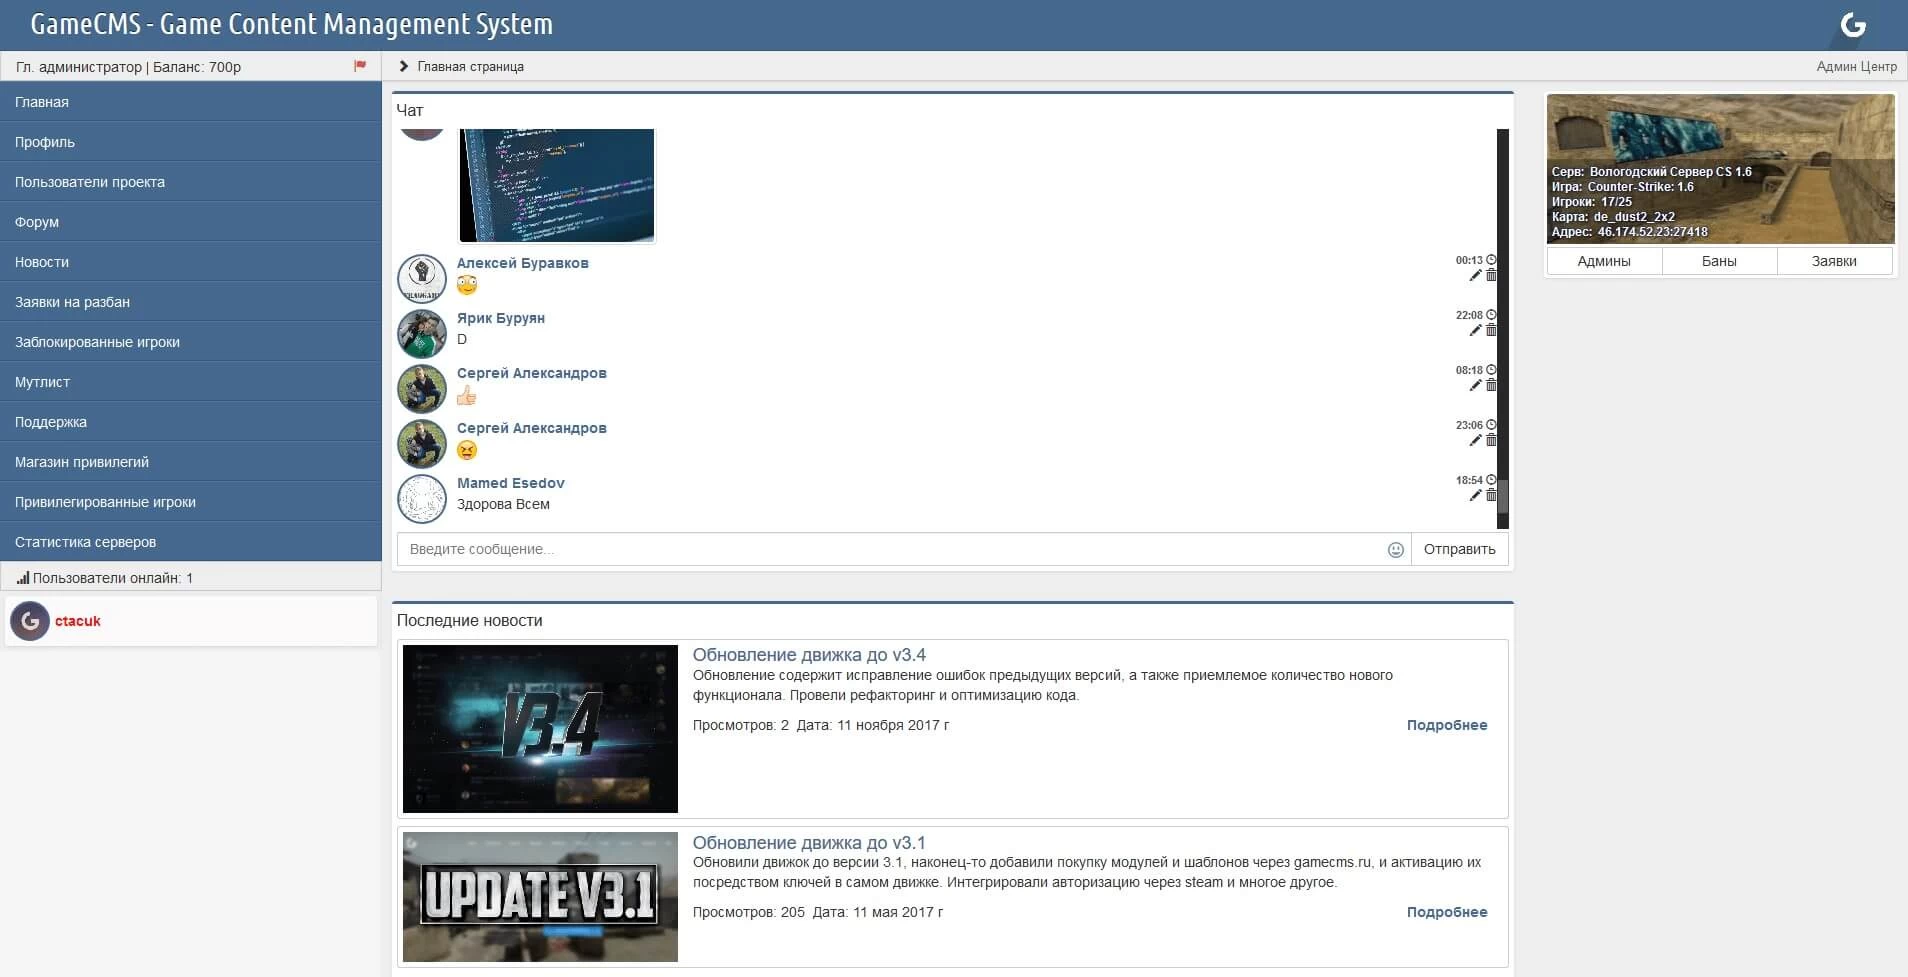
Task: Go to Профиль in the sidebar
Action: coord(191,142)
